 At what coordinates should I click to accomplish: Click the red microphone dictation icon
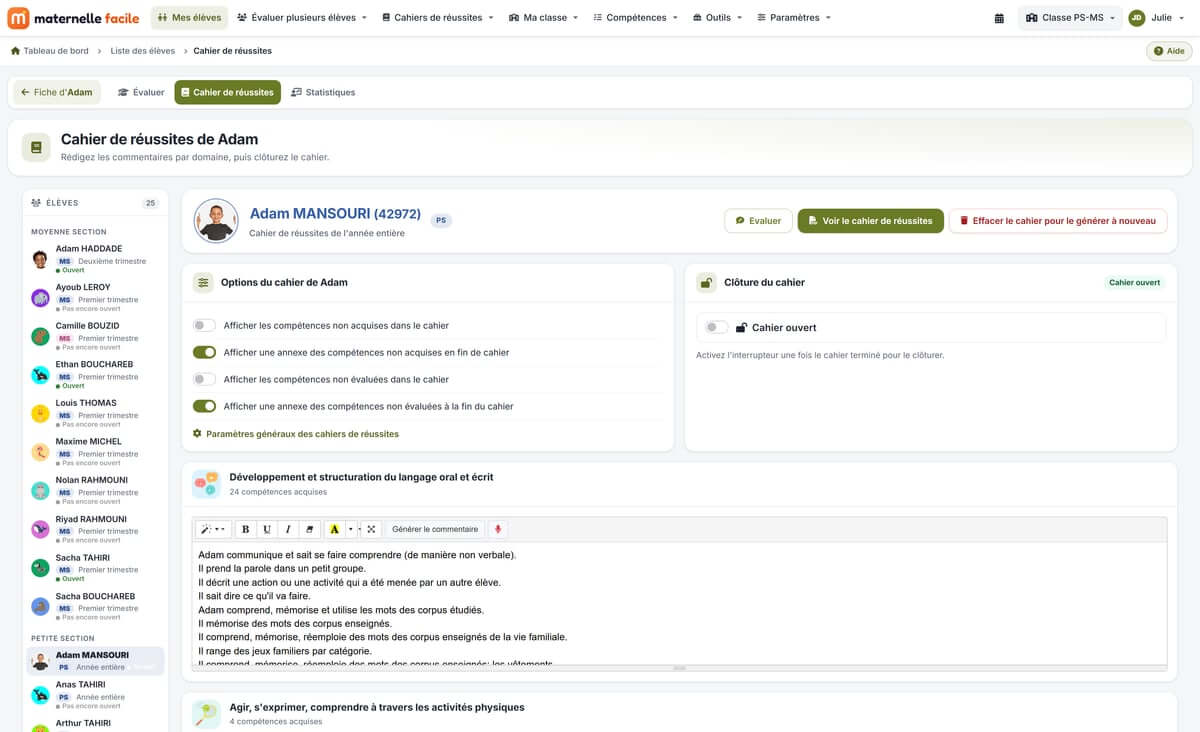tap(498, 529)
